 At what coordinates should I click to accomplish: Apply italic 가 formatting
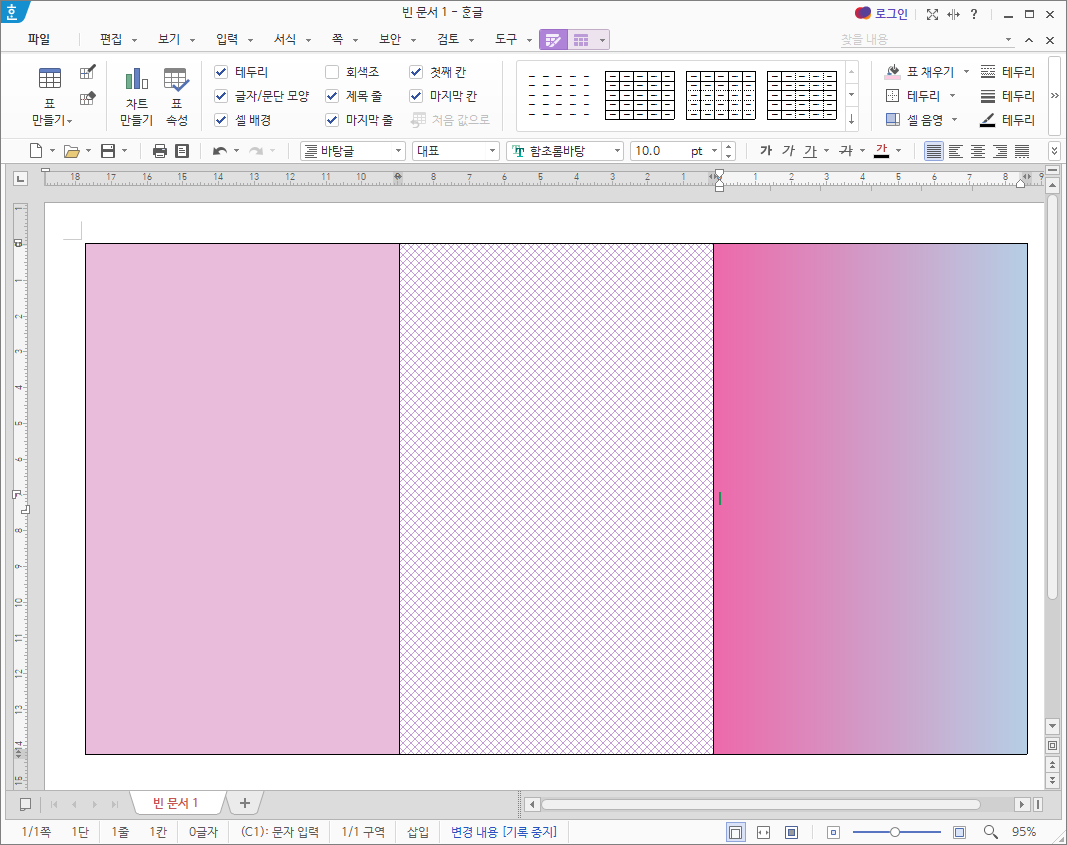pos(788,151)
